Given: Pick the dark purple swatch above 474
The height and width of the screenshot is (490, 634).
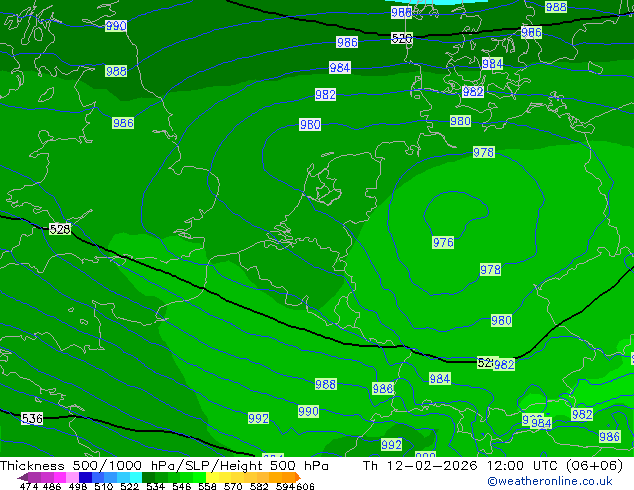Looking at the screenshot, I should tap(34, 477).
